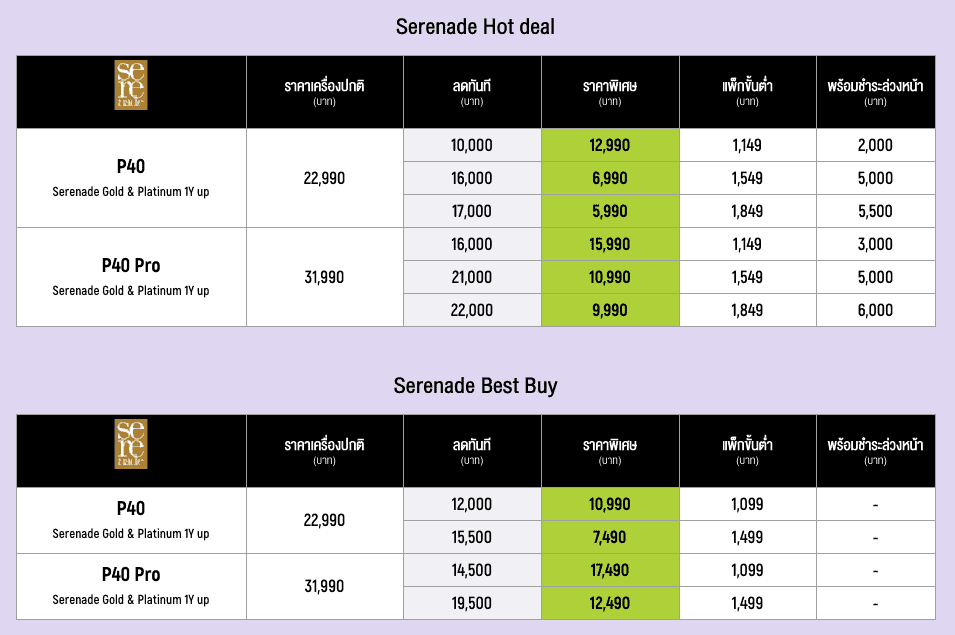Select P40 model name in Best Buy table
The width and height of the screenshot is (955, 635).
[x=131, y=508]
